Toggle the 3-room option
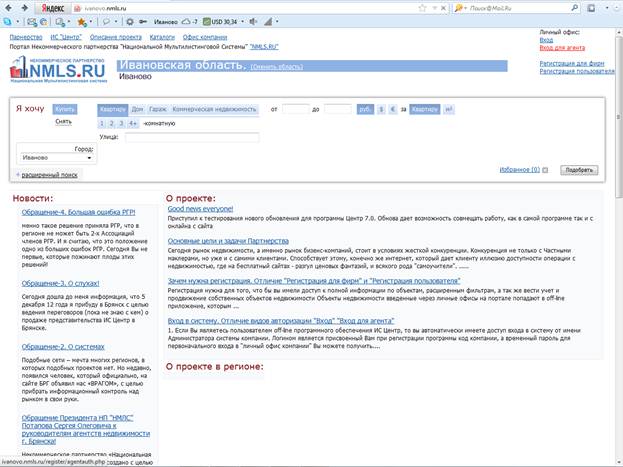Image resolution: width=623 pixels, height=467 pixels. (x=122, y=124)
